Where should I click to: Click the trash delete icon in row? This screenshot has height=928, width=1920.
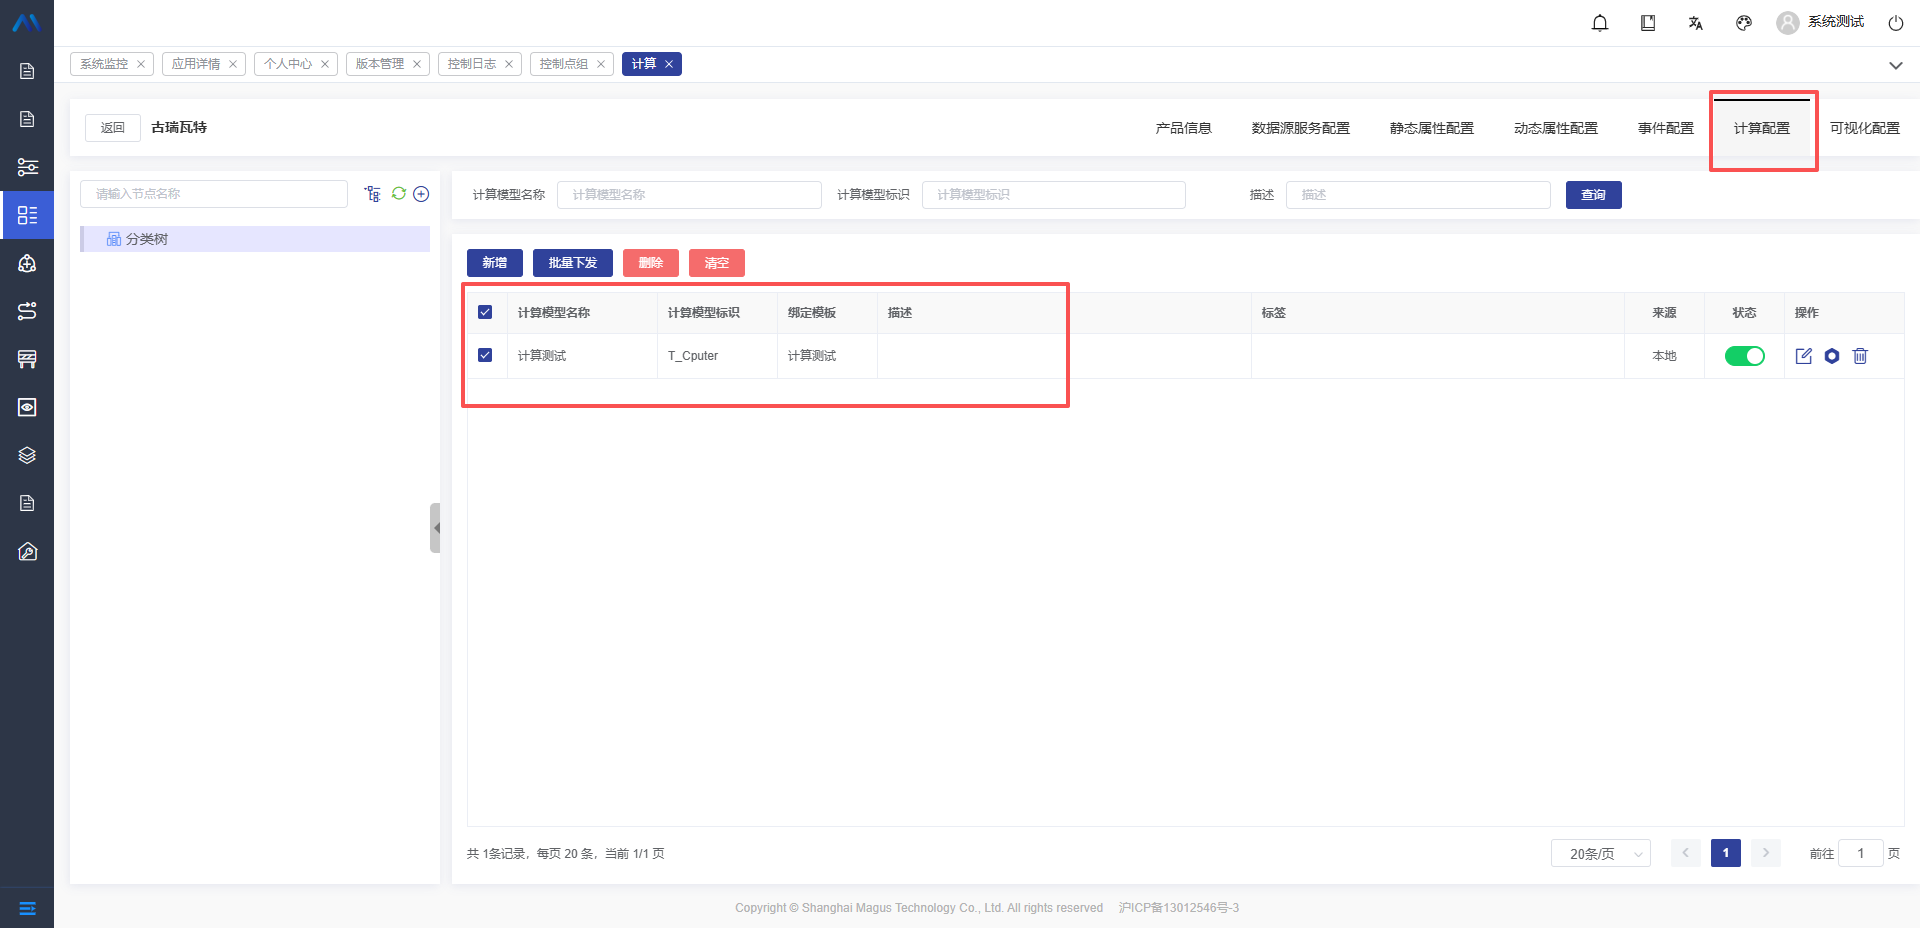point(1860,356)
